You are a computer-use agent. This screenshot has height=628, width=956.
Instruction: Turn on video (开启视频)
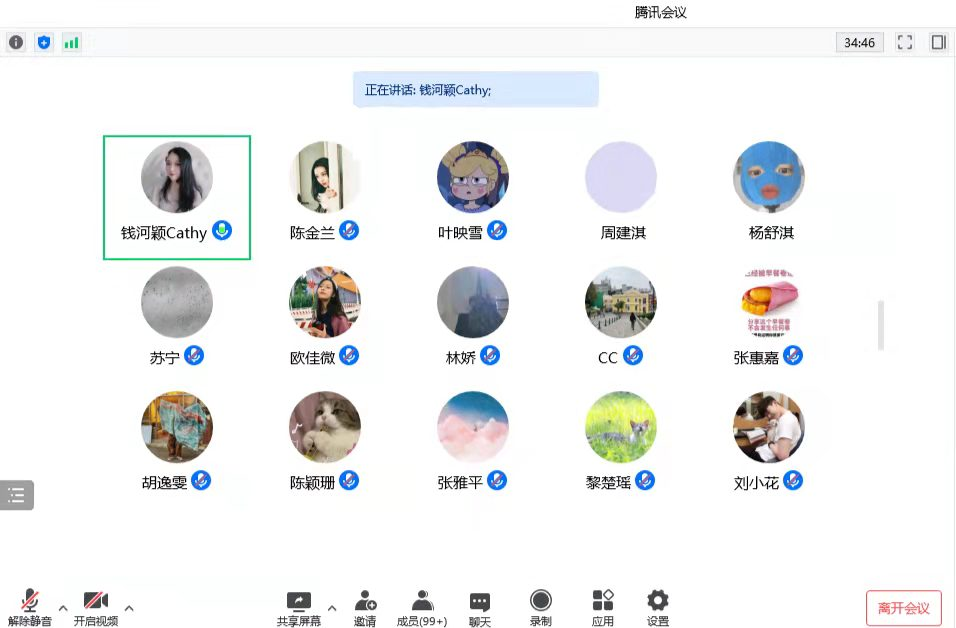(95, 607)
